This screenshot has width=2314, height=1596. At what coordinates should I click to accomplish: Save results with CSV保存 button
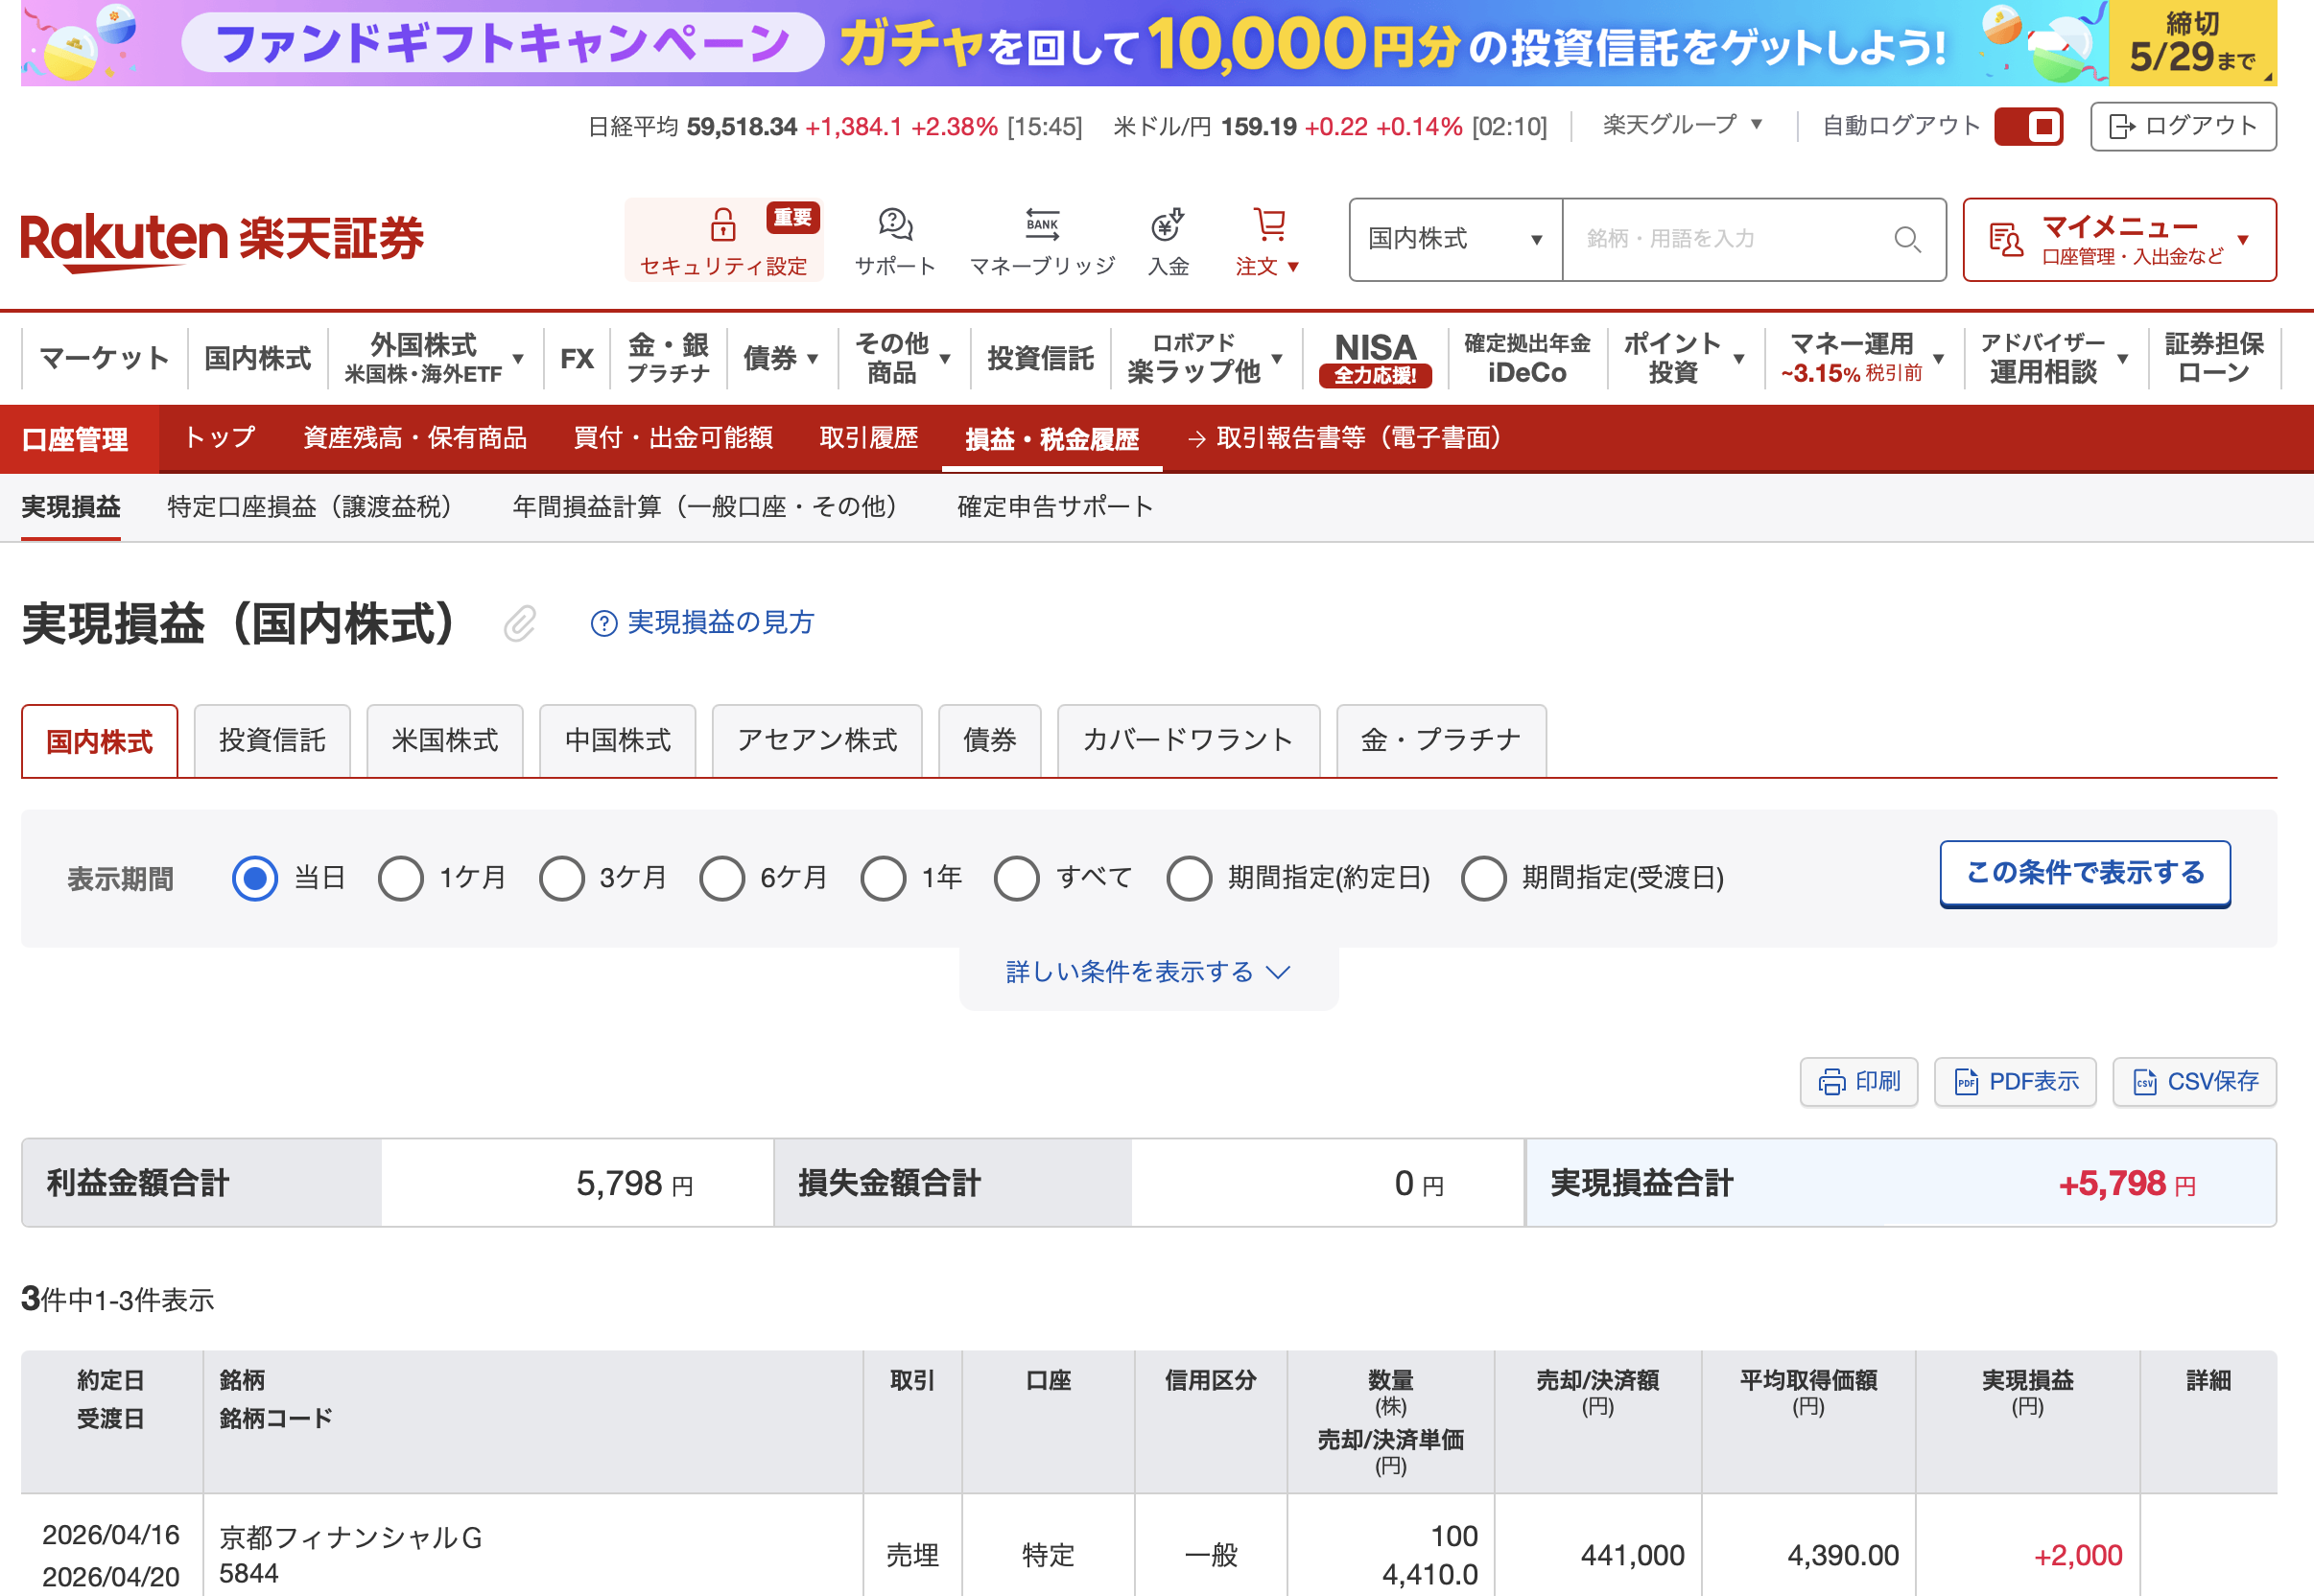(2194, 1081)
